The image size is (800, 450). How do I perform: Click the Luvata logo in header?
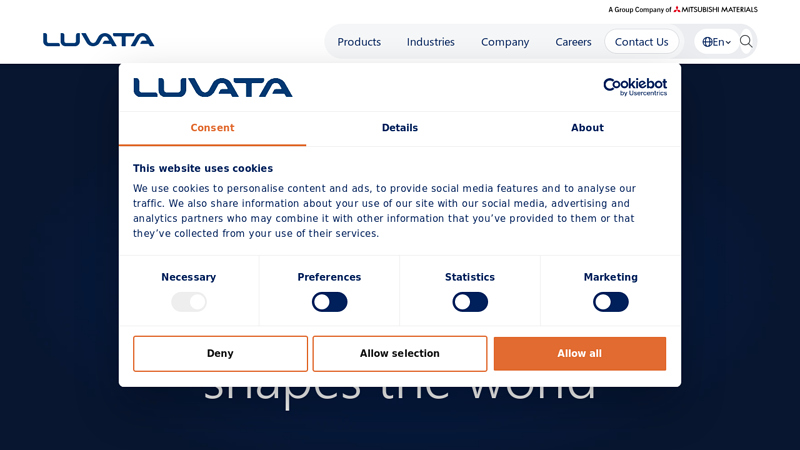98,40
